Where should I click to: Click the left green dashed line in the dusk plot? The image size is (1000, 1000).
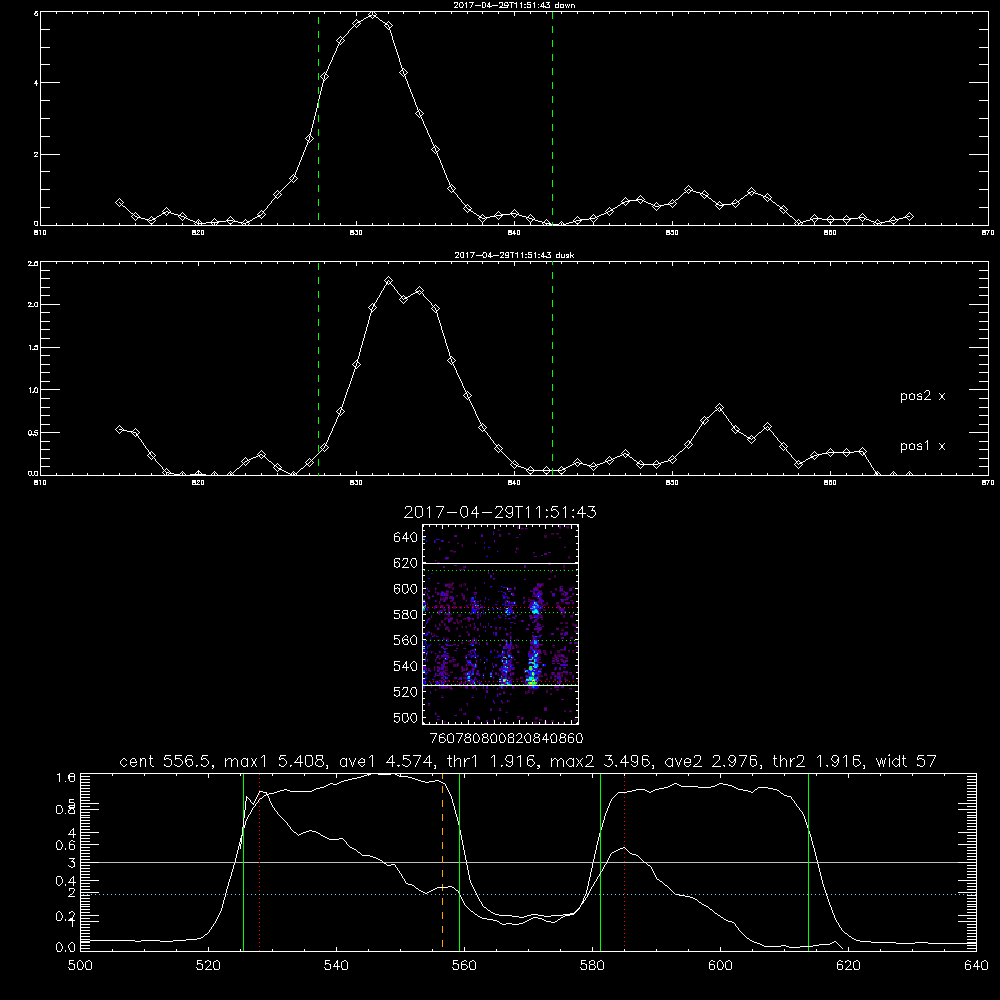(x=318, y=369)
